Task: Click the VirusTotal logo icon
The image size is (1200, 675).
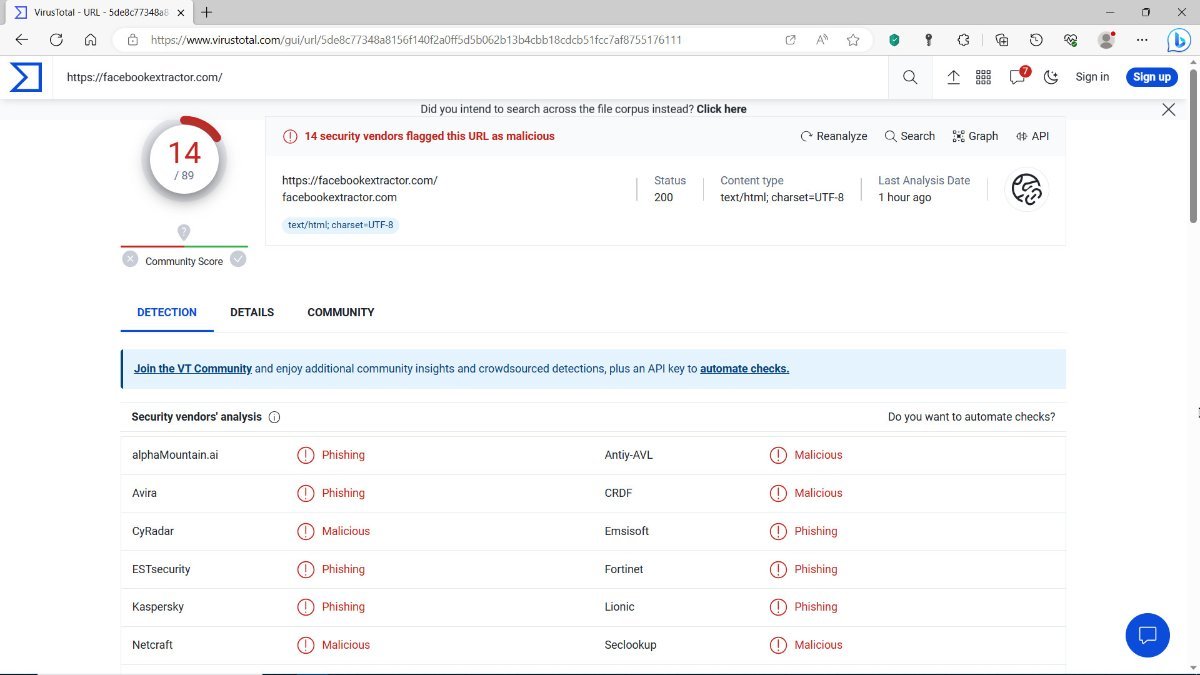Action: [26, 77]
